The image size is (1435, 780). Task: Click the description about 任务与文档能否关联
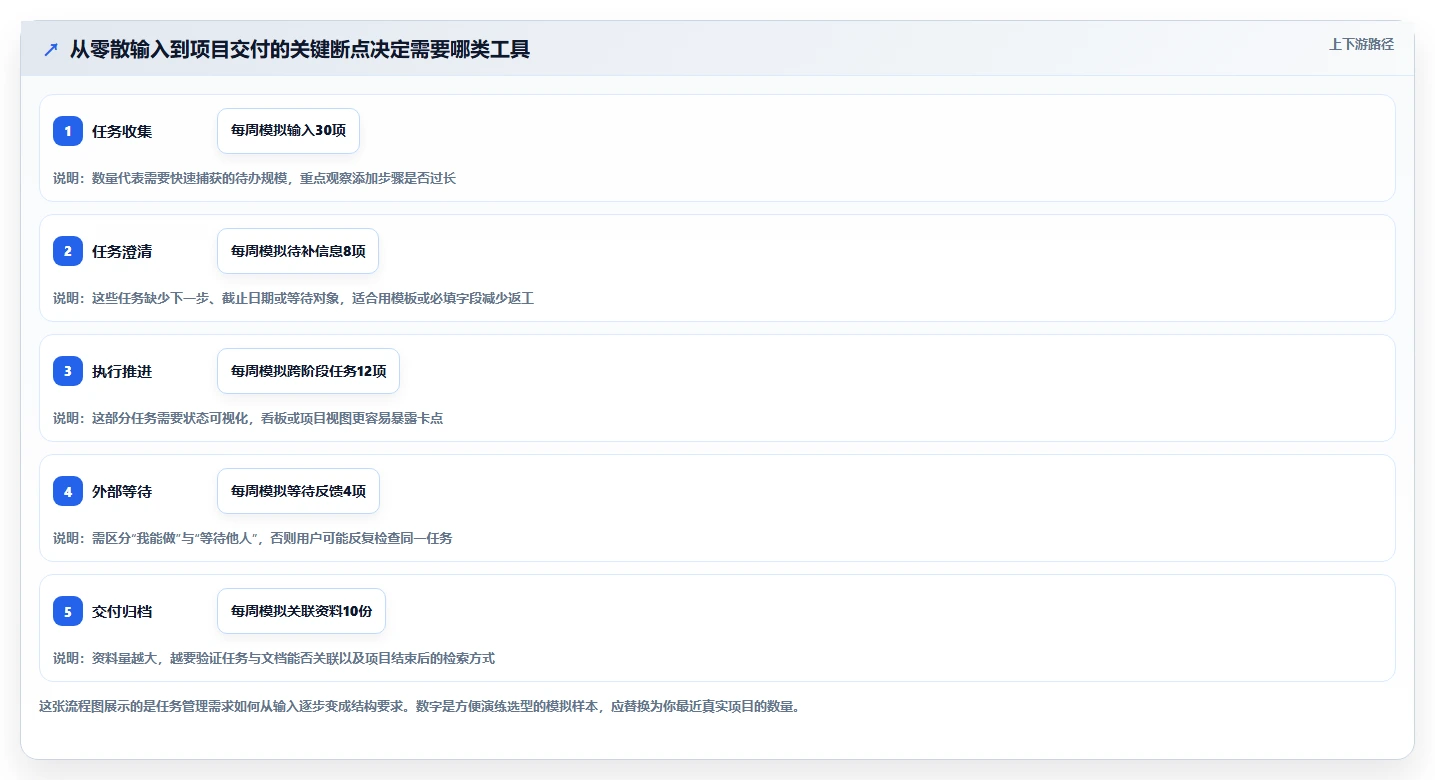click(274, 658)
